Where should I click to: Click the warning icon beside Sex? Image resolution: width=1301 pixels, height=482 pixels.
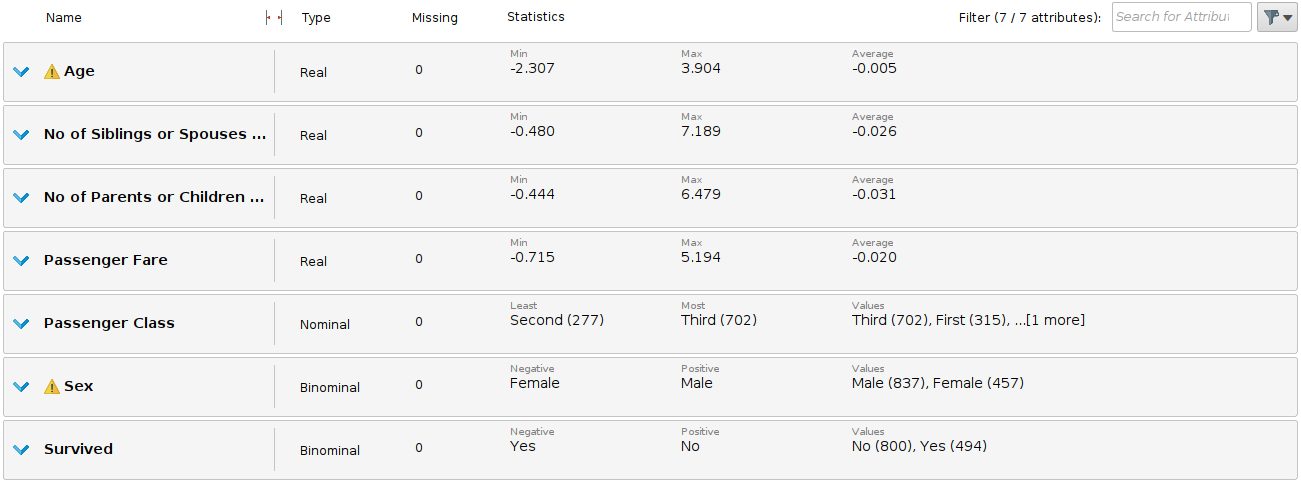point(52,387)
